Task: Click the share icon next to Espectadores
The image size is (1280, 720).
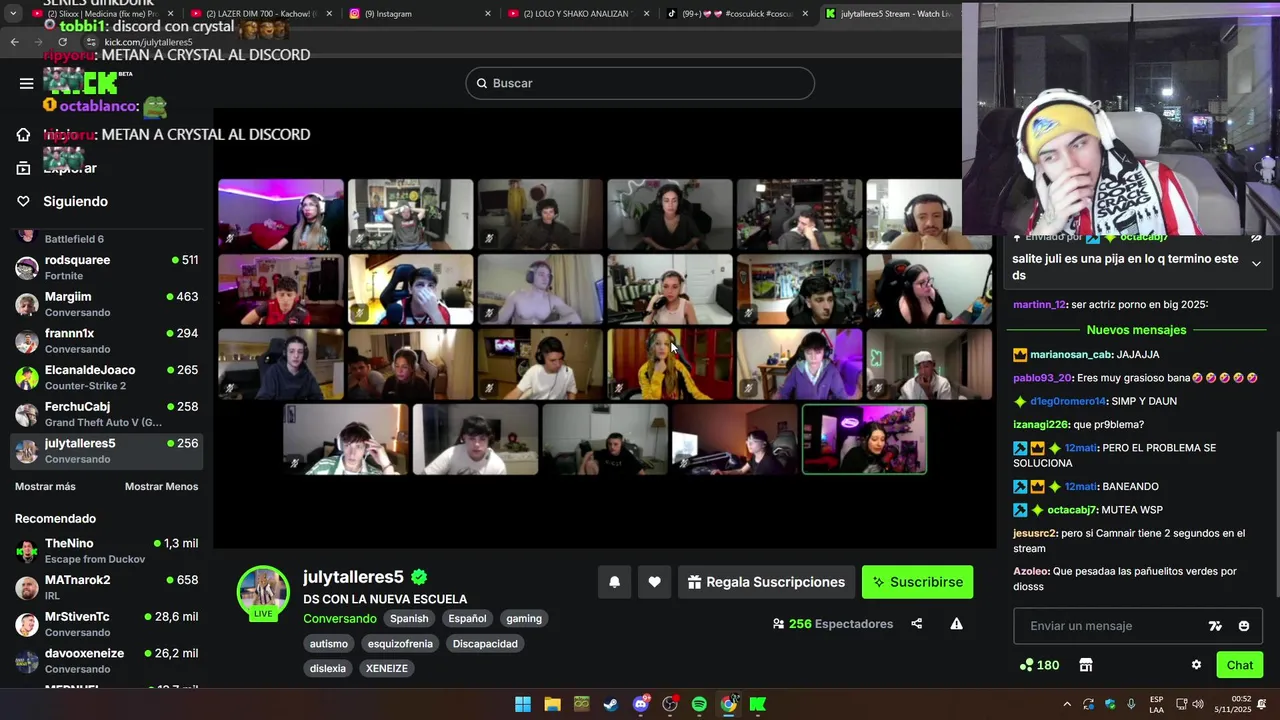Action: point(916,624)
